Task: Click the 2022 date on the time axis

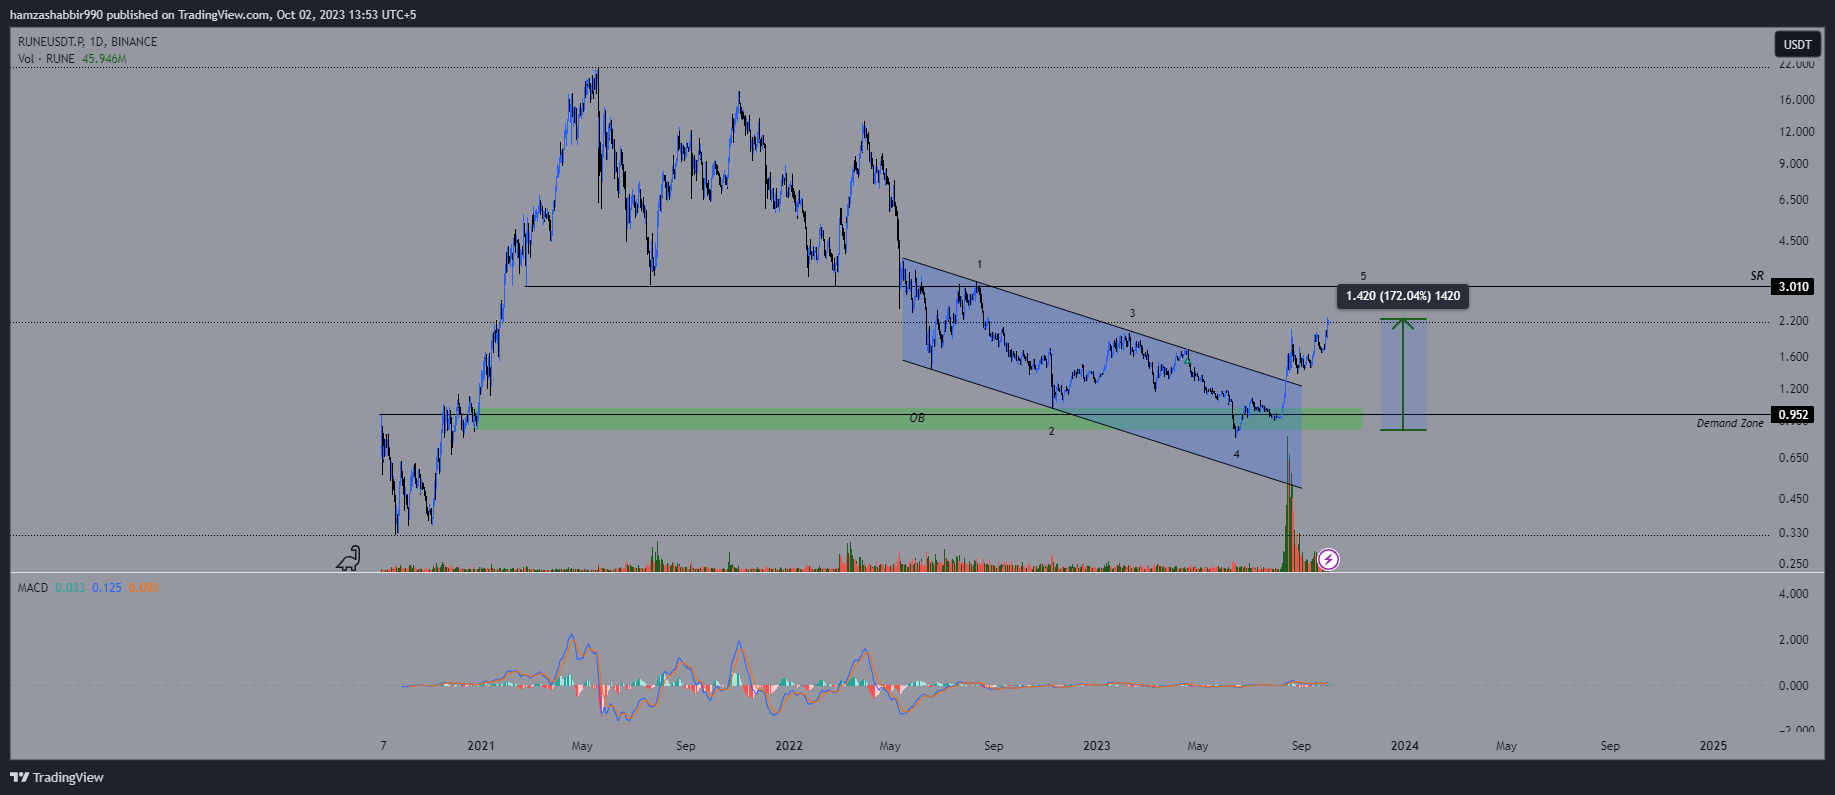Action: point(789,746)
